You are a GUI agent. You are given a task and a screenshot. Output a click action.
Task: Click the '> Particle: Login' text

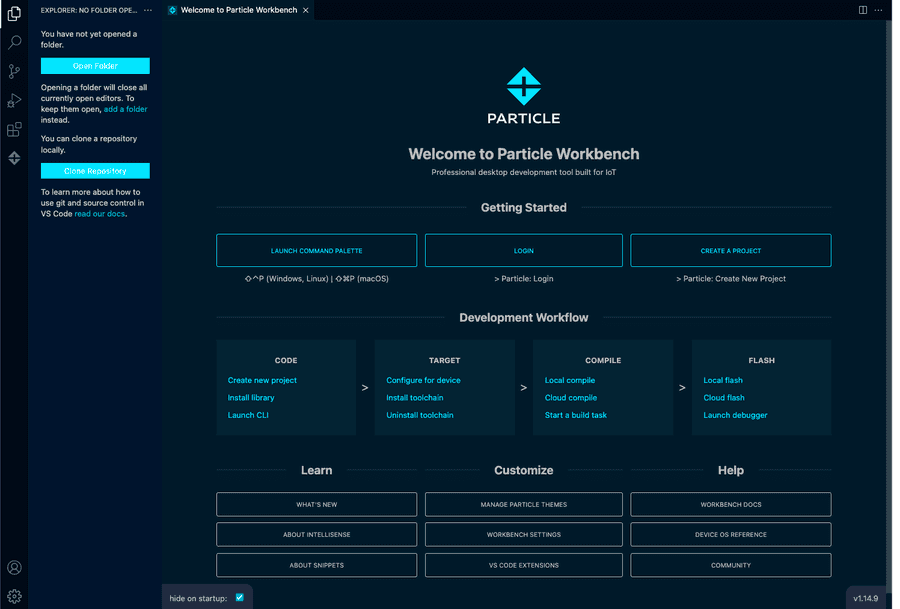click(x=523, y=278)
